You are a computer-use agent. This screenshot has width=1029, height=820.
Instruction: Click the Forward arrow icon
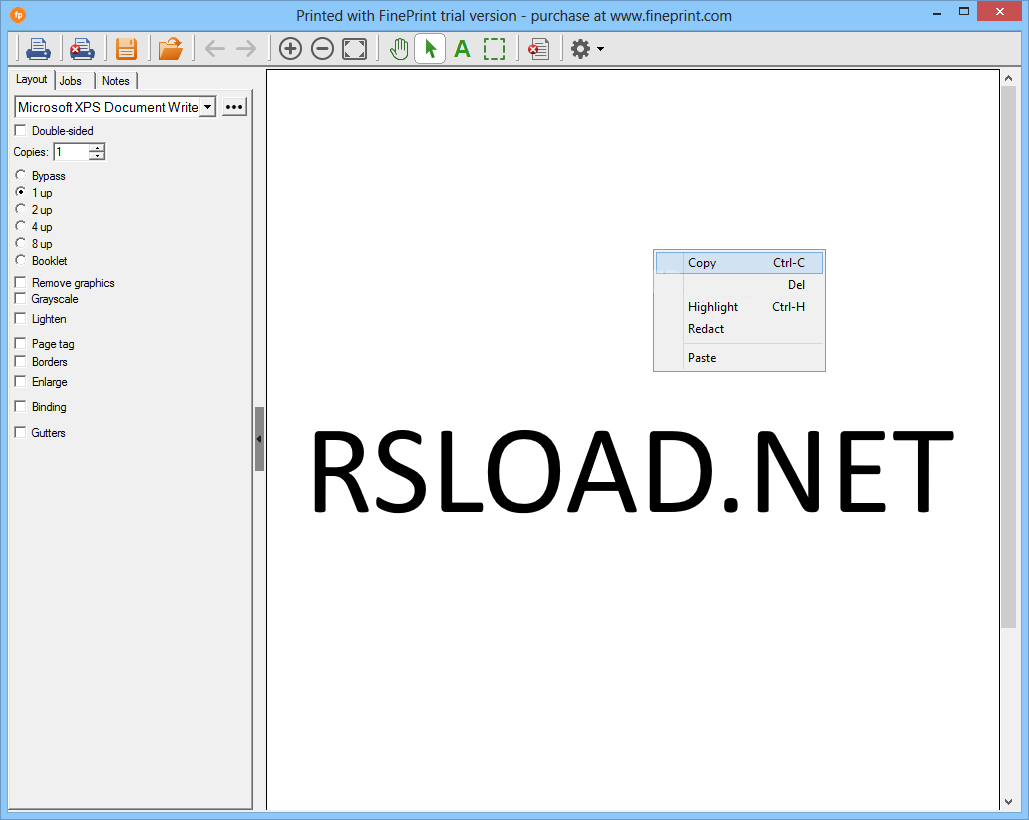pos(246,49)
